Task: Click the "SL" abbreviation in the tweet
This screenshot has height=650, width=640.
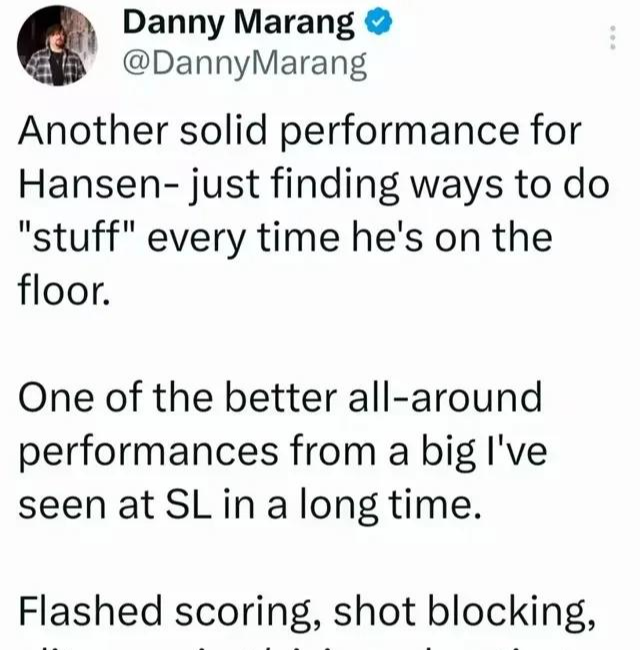Action: pyautogui.click(x=188, y=506)
